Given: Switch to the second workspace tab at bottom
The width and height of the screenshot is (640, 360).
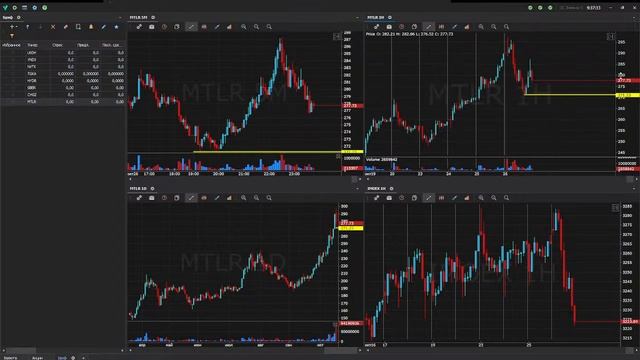Looking at the screenshot, I should [38, 358].
